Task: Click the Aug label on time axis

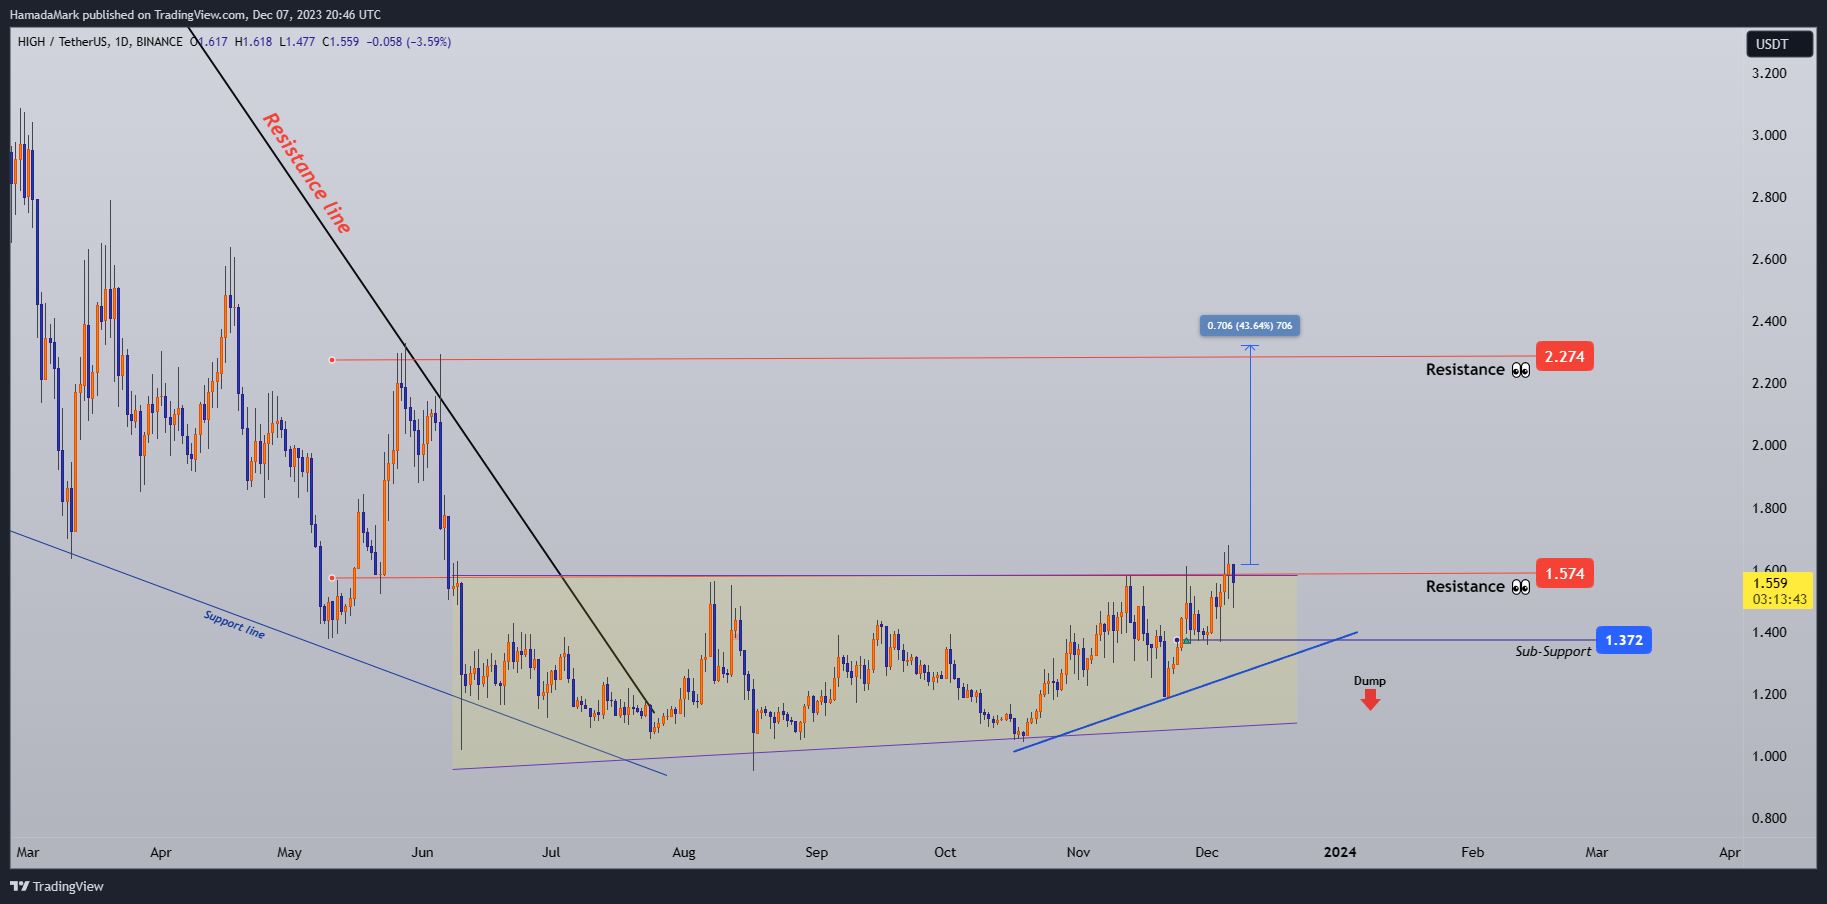Action: tap(684, 852)
